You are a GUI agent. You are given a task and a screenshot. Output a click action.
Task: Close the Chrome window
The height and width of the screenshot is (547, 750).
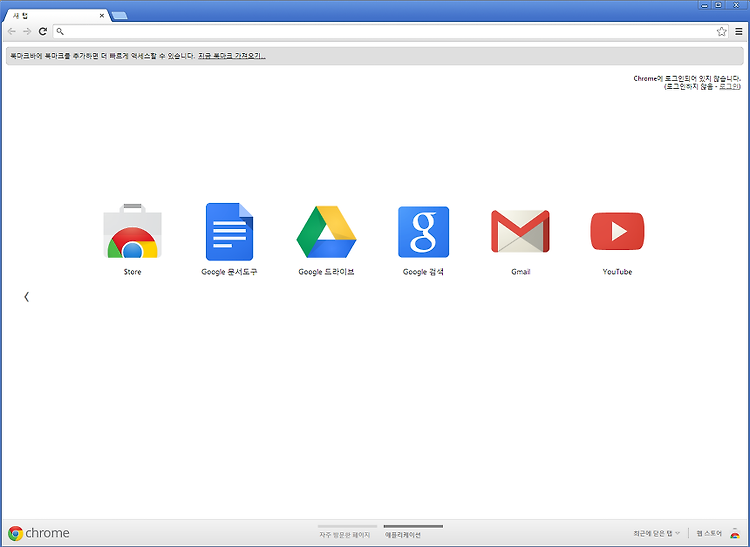click(x=737, y=5)
